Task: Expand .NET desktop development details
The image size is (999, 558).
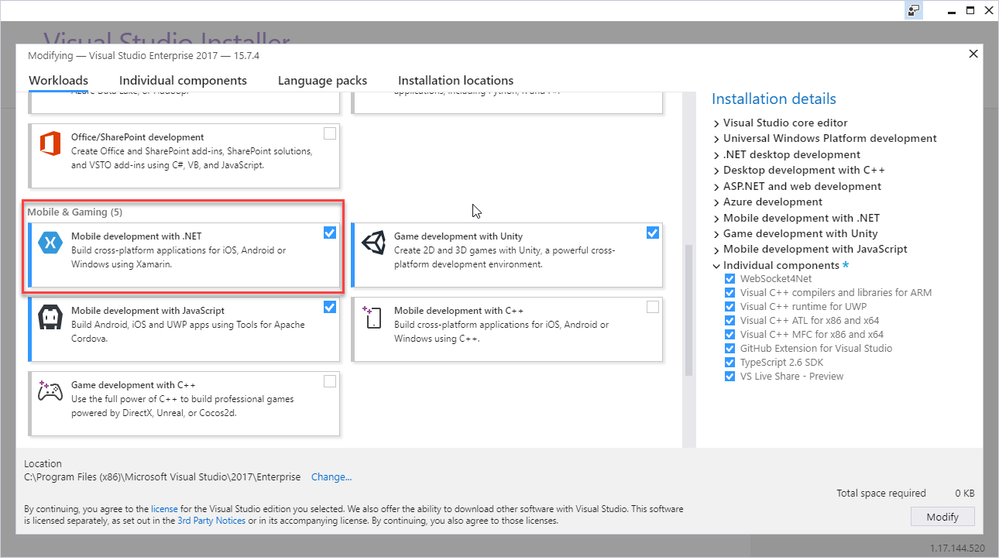Action: click(716, 155)
